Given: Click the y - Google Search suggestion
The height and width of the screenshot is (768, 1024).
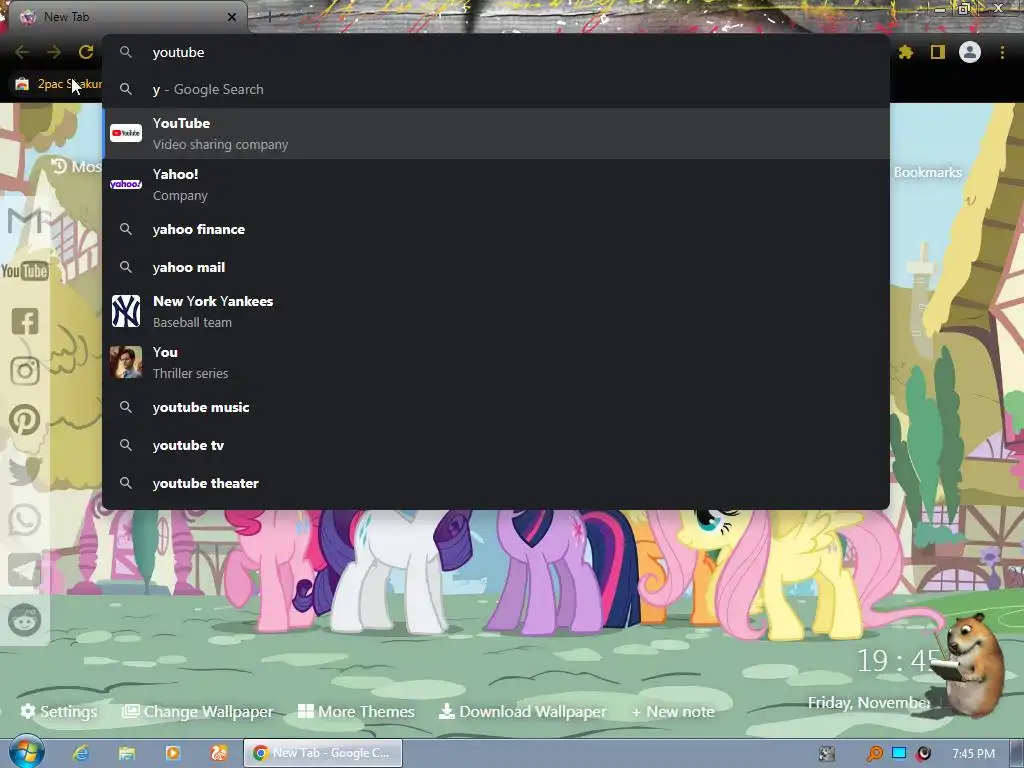Looking at the screenshot, I should click(x=496, y=89).
